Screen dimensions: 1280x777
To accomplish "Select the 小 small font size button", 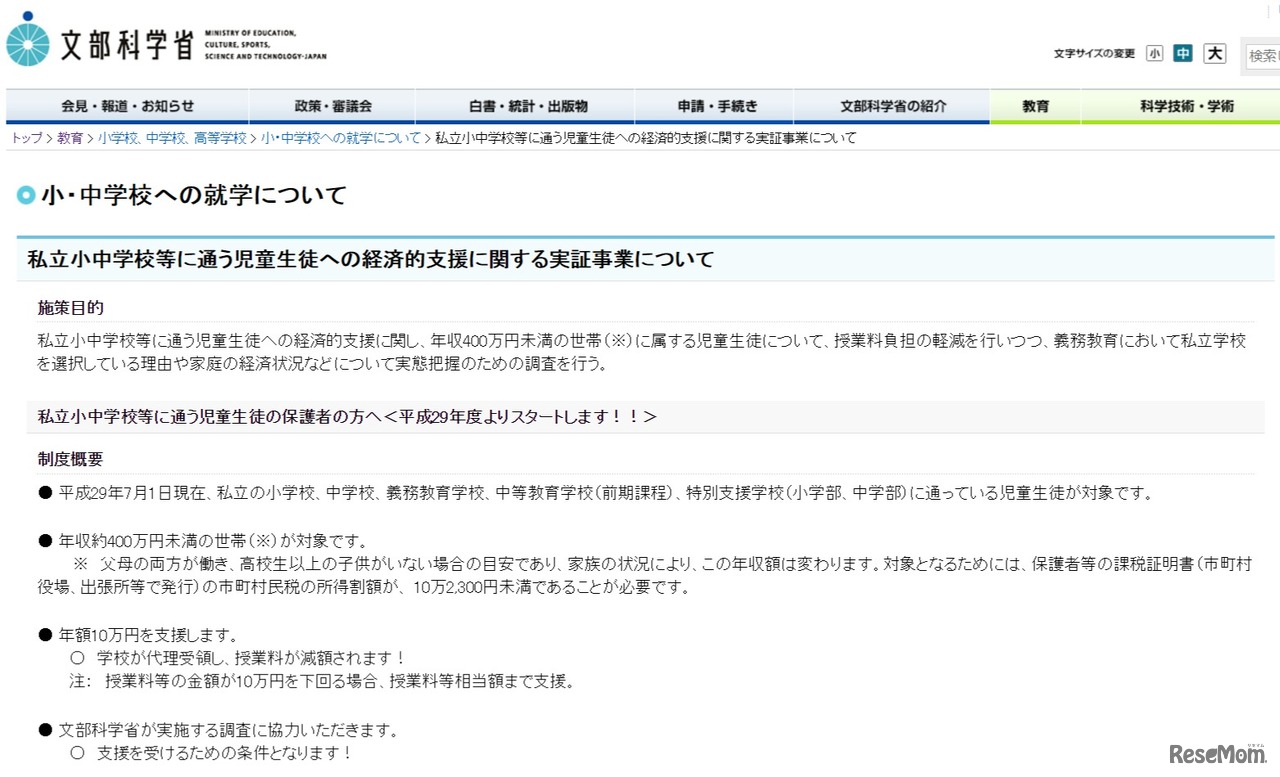I will [1154, 53].
